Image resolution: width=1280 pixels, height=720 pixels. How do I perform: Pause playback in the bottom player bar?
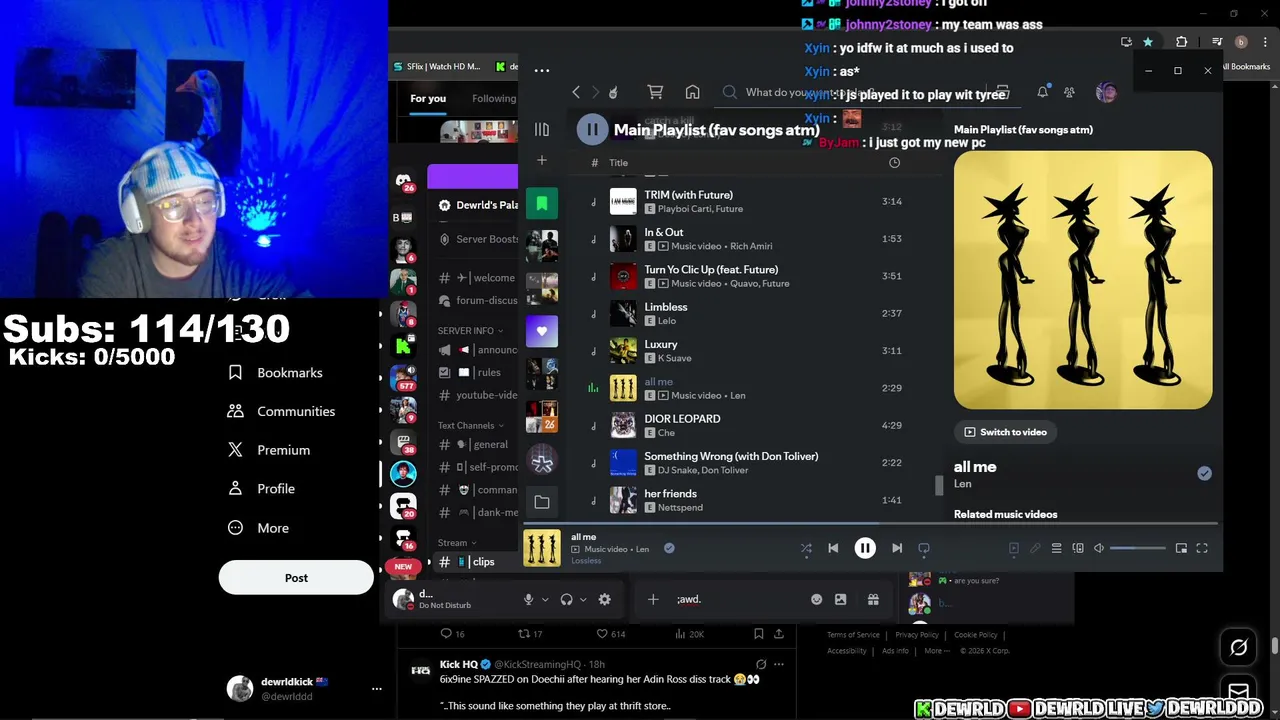tap(865, 548)
